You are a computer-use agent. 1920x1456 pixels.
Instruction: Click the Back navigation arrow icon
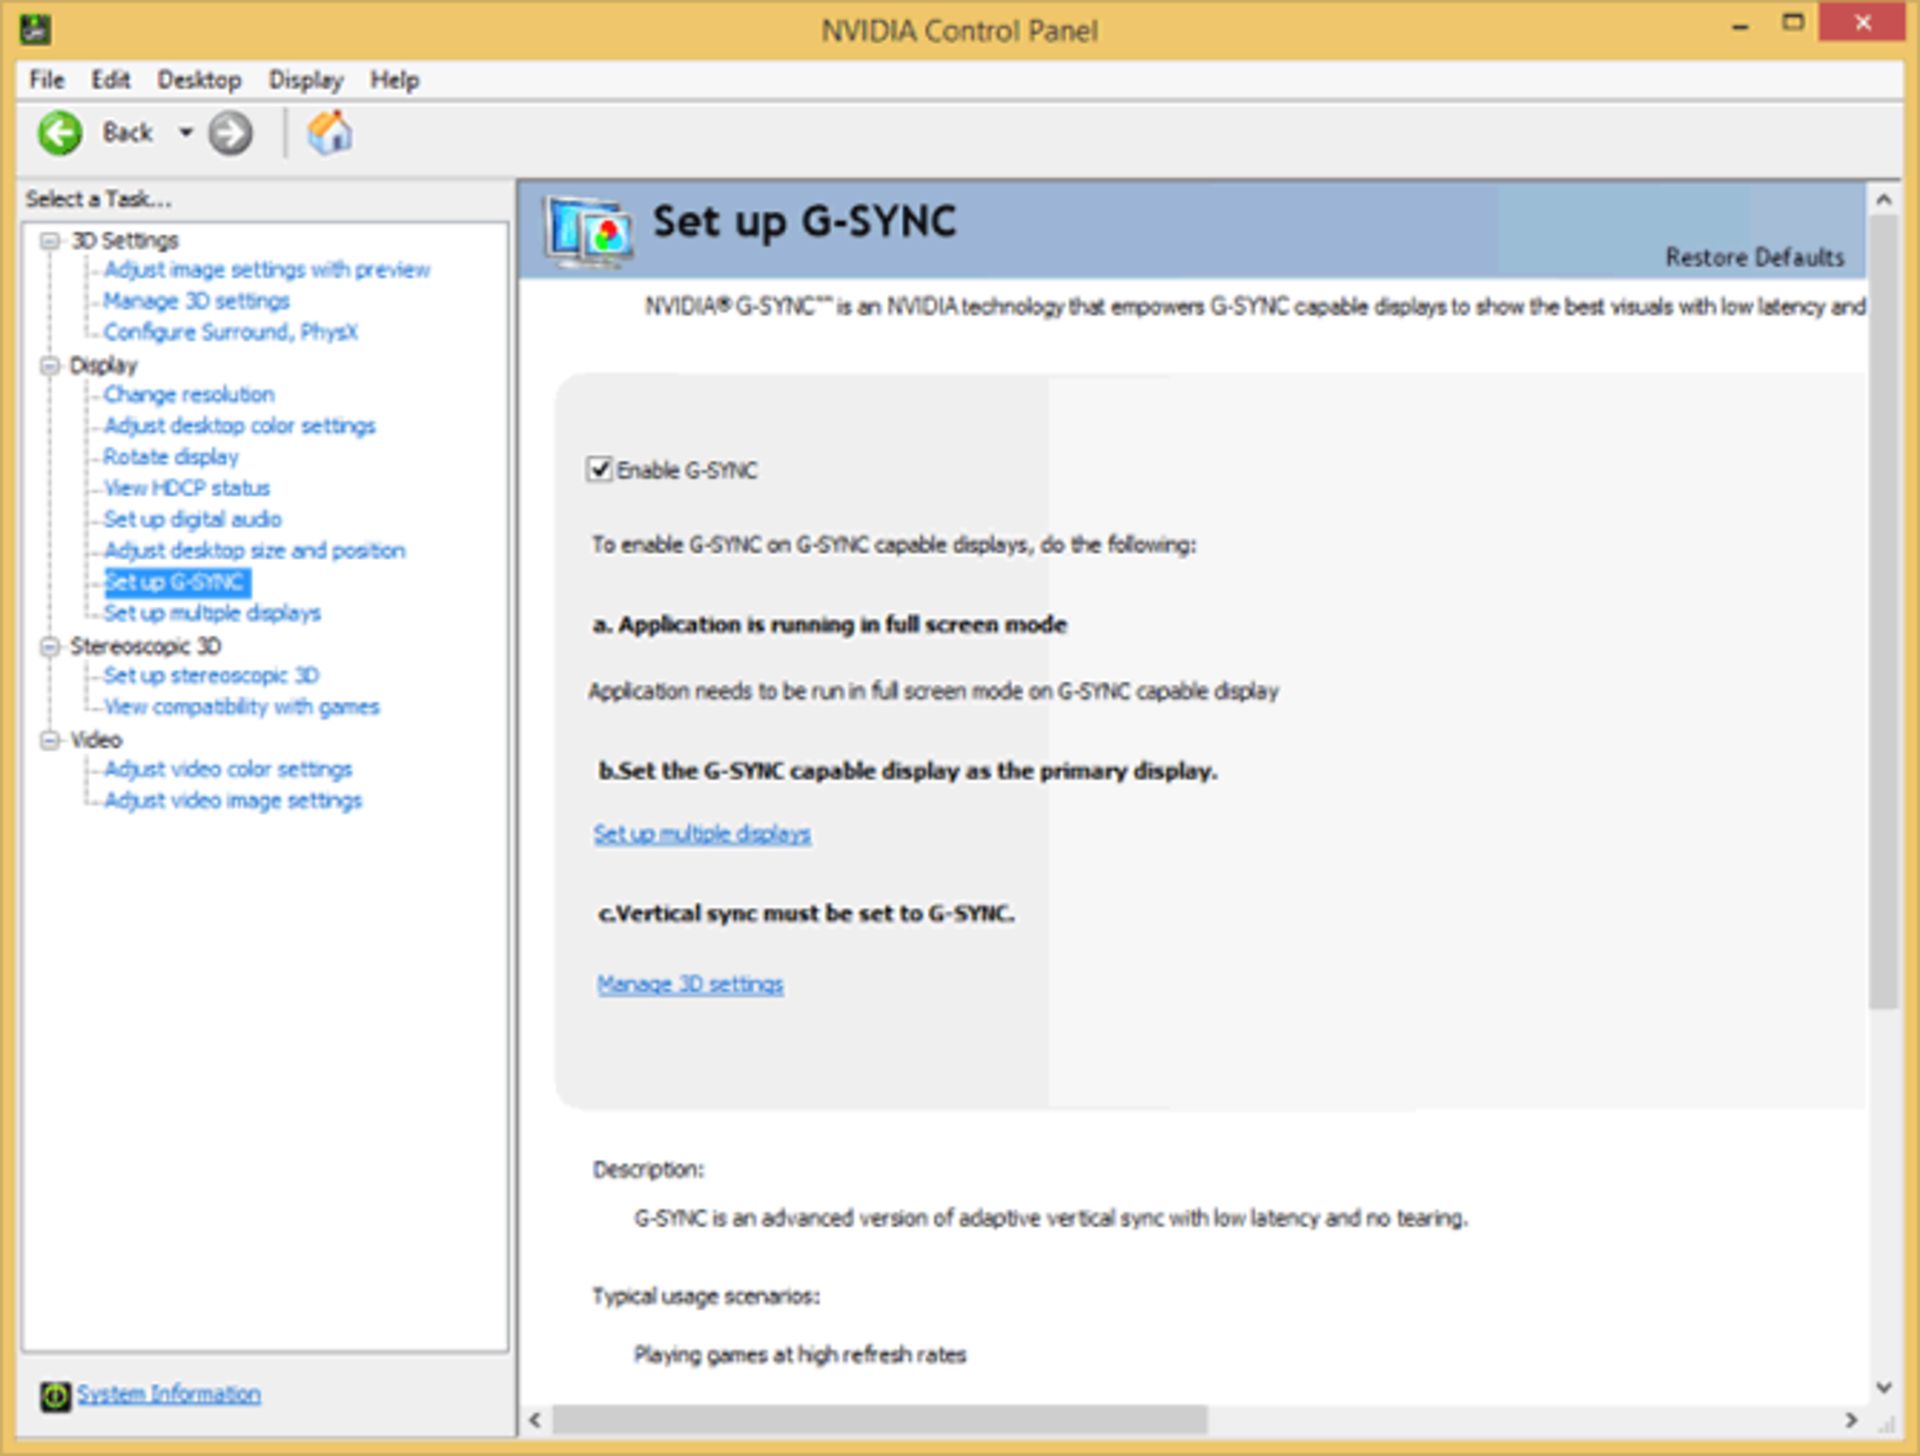[x=60, y=131]
